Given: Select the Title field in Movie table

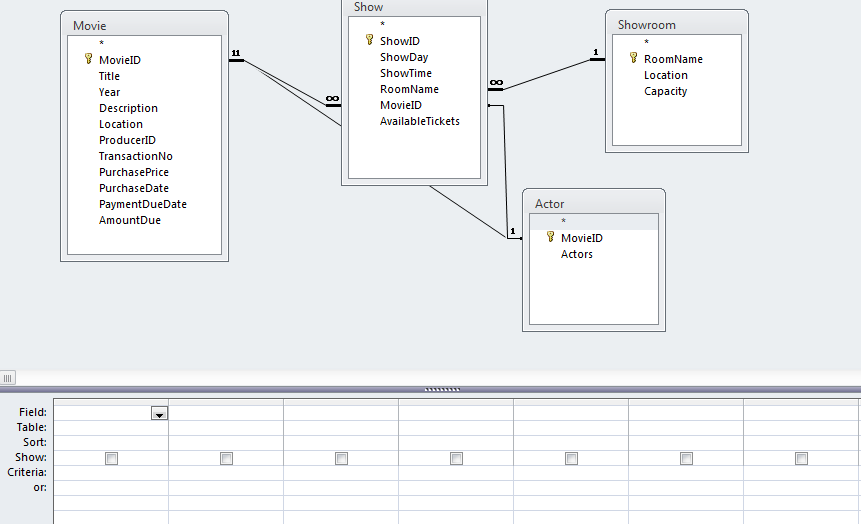Looking at the screenshot, I should click(109, 76).
